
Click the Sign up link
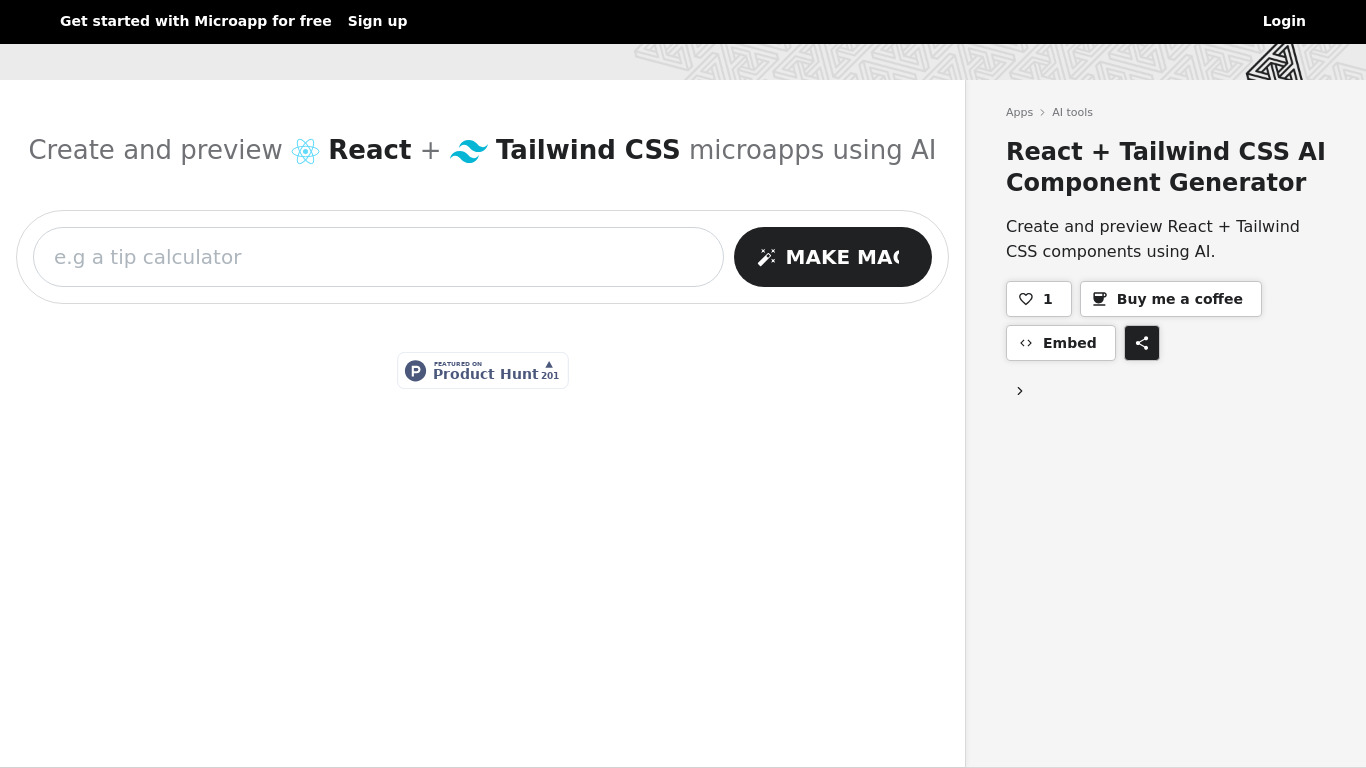pos(377,21)
